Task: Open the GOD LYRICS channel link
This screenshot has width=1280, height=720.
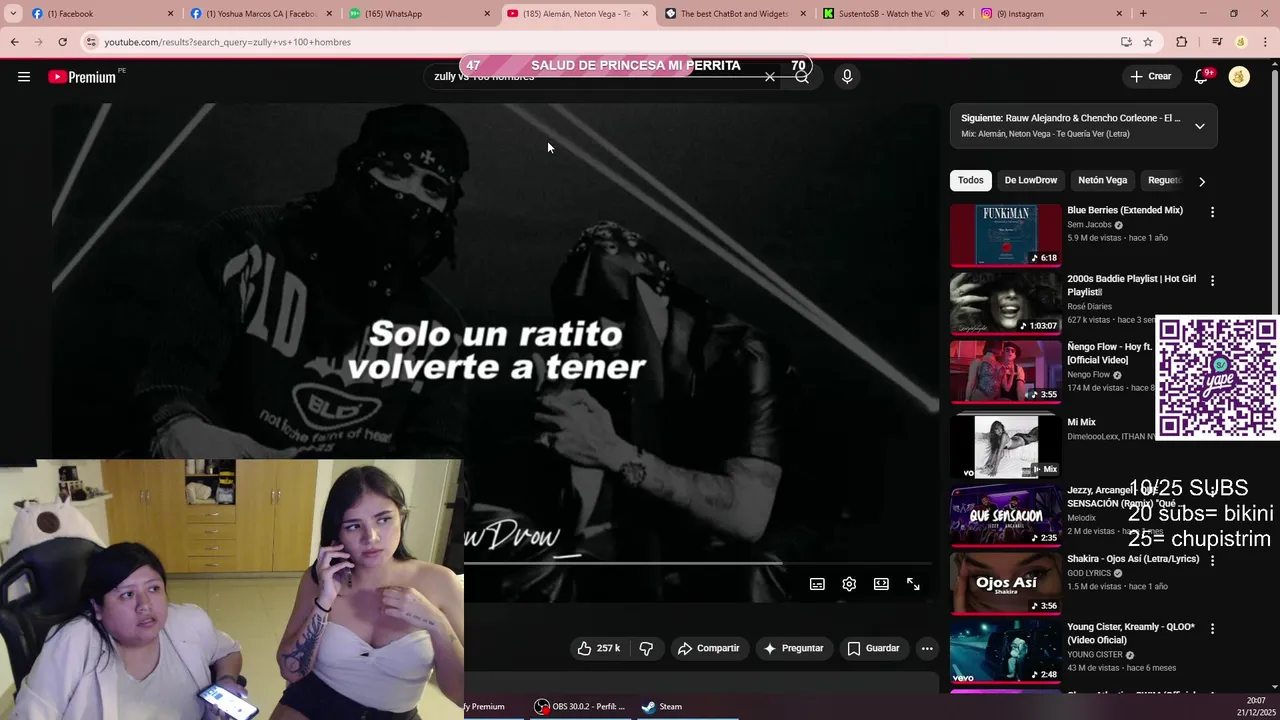Action: [1089, 573]
